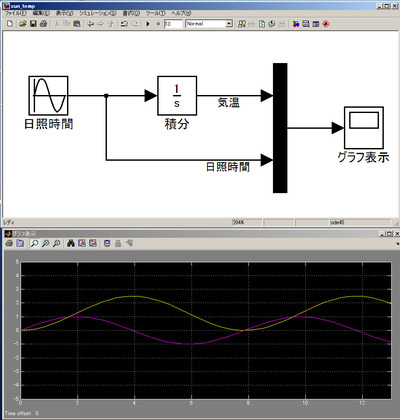
Task: Click the scope Parameters icon beside print
Action: tap(20, 243)
